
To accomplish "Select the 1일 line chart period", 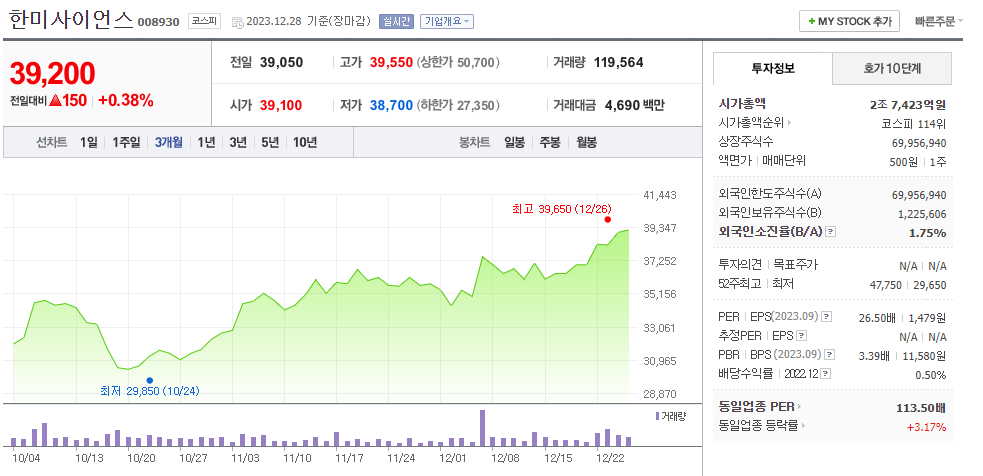I will tap(89, 142).
